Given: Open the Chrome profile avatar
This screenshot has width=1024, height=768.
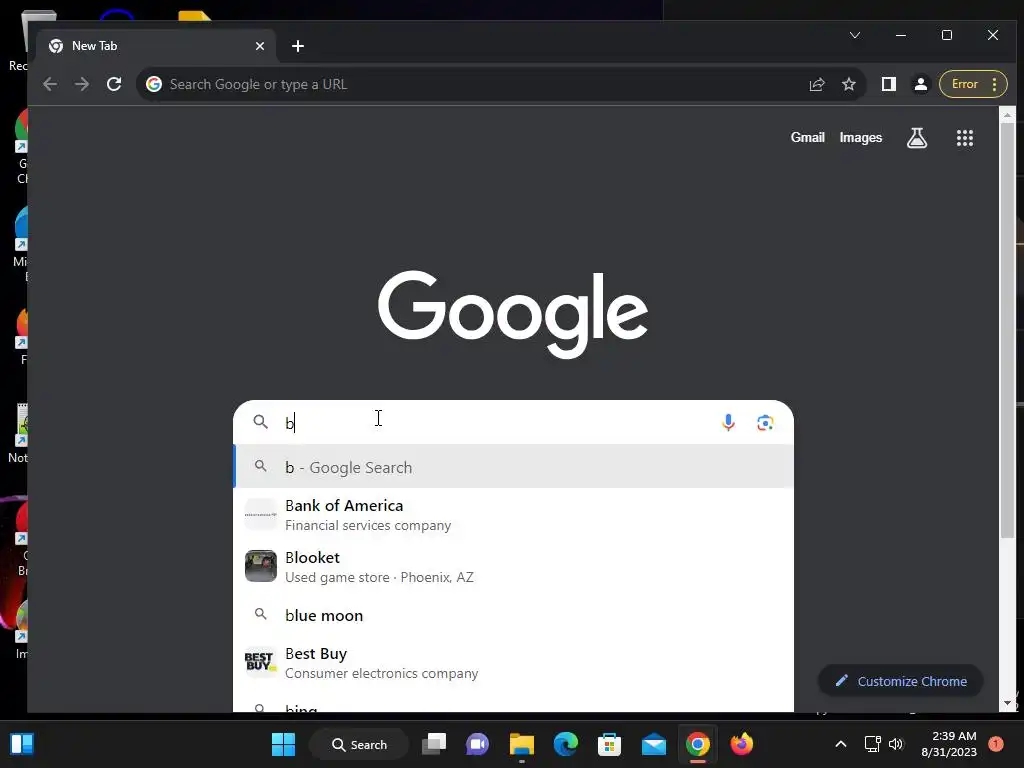Looking at the screenshot, I should [x=921, y=84].
